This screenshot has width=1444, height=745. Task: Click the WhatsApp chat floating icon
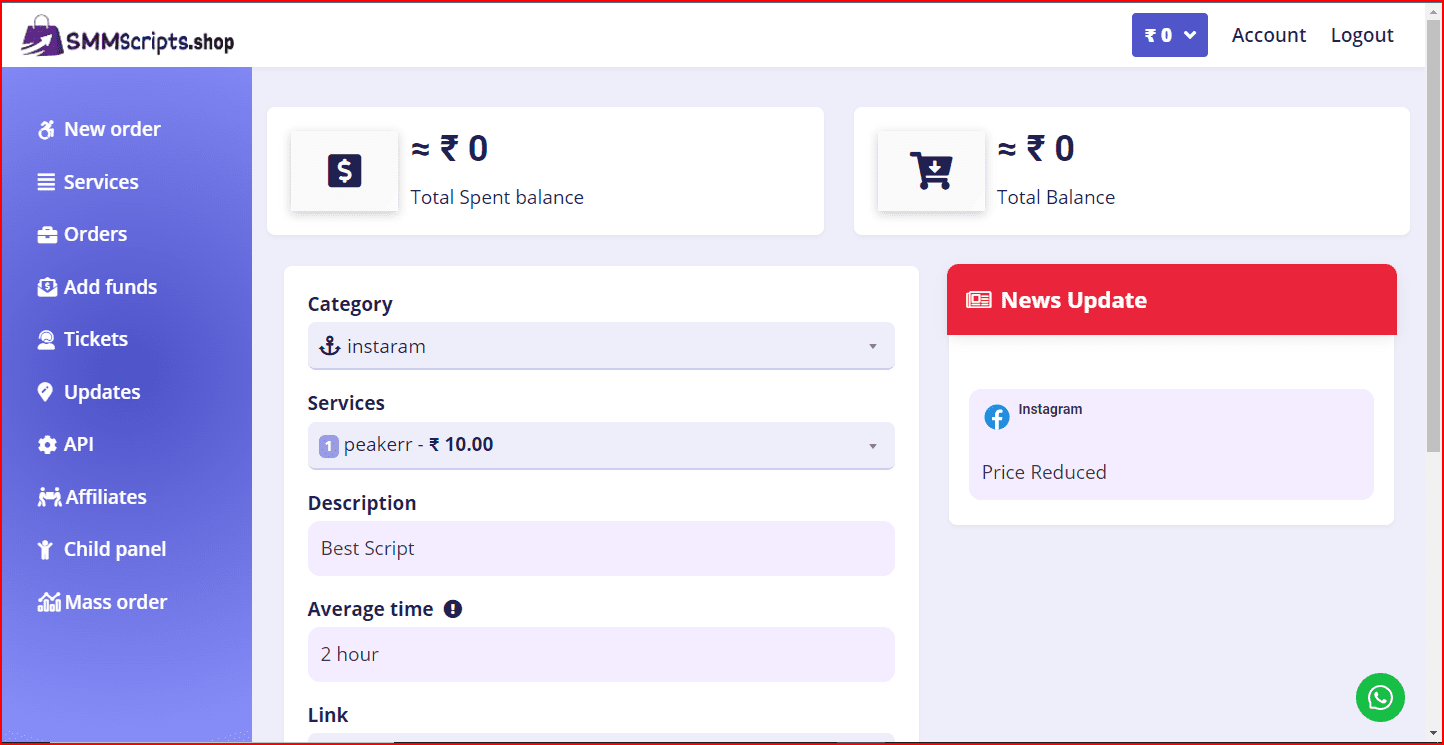(1380, 697)
